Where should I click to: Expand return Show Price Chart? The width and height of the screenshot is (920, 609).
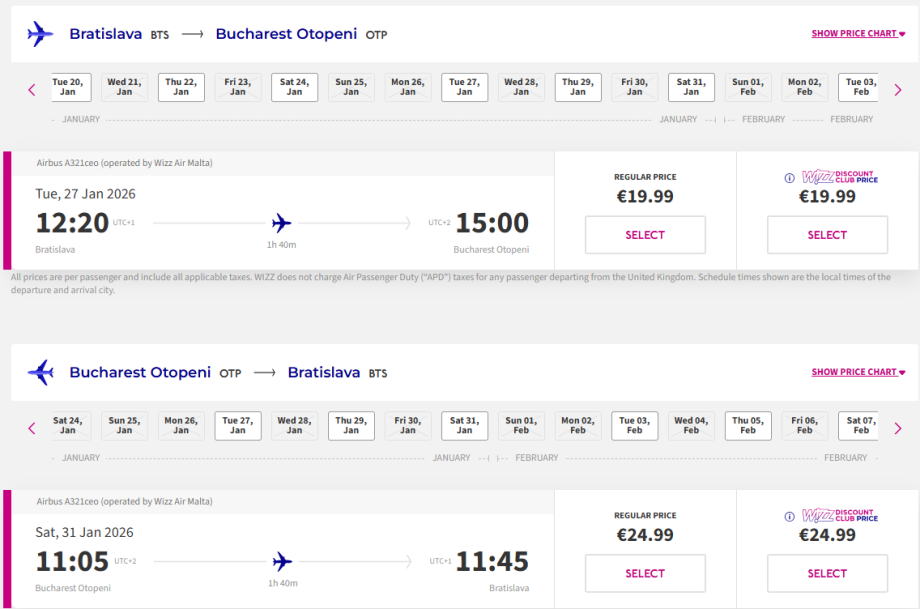[x=858, y=372]
